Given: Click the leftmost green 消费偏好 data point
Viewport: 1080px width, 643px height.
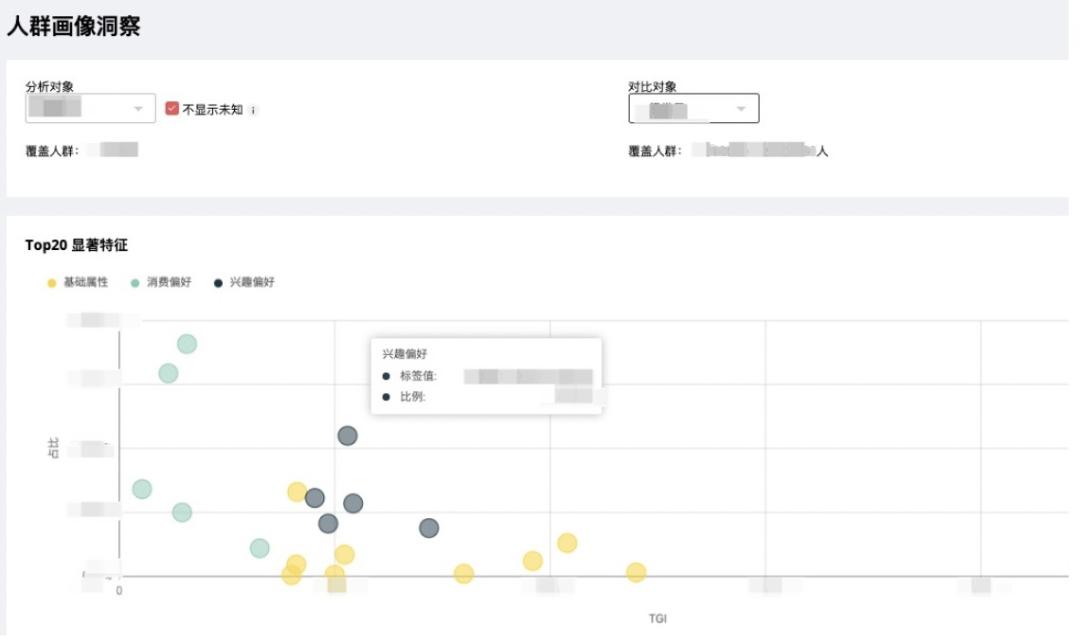Looking at the screenshot, I should (x=142, y=489).
